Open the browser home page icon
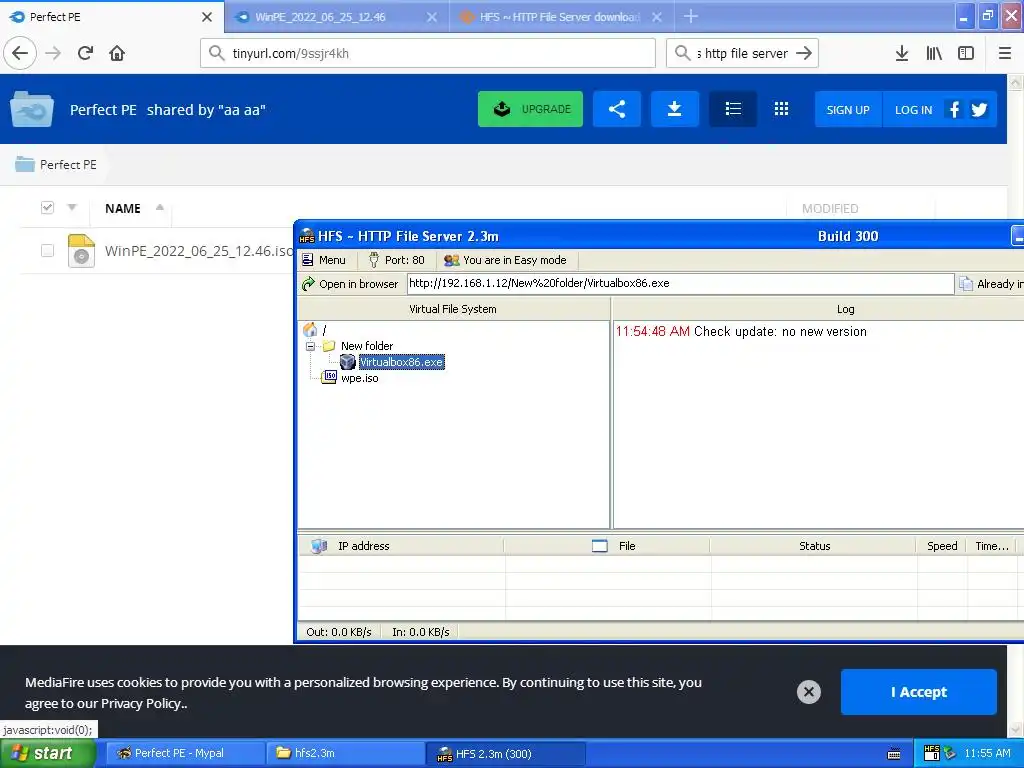 117,53
